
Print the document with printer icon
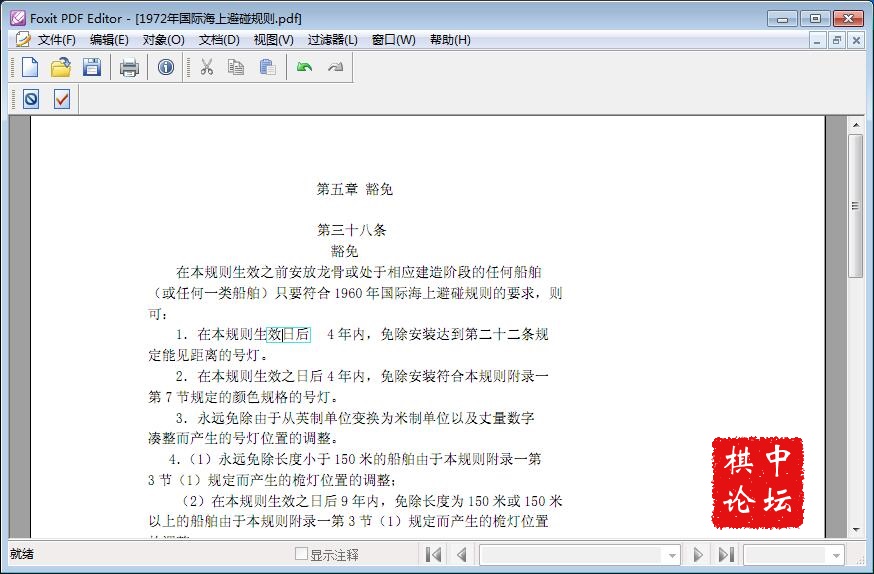click(x=129, y=67)
